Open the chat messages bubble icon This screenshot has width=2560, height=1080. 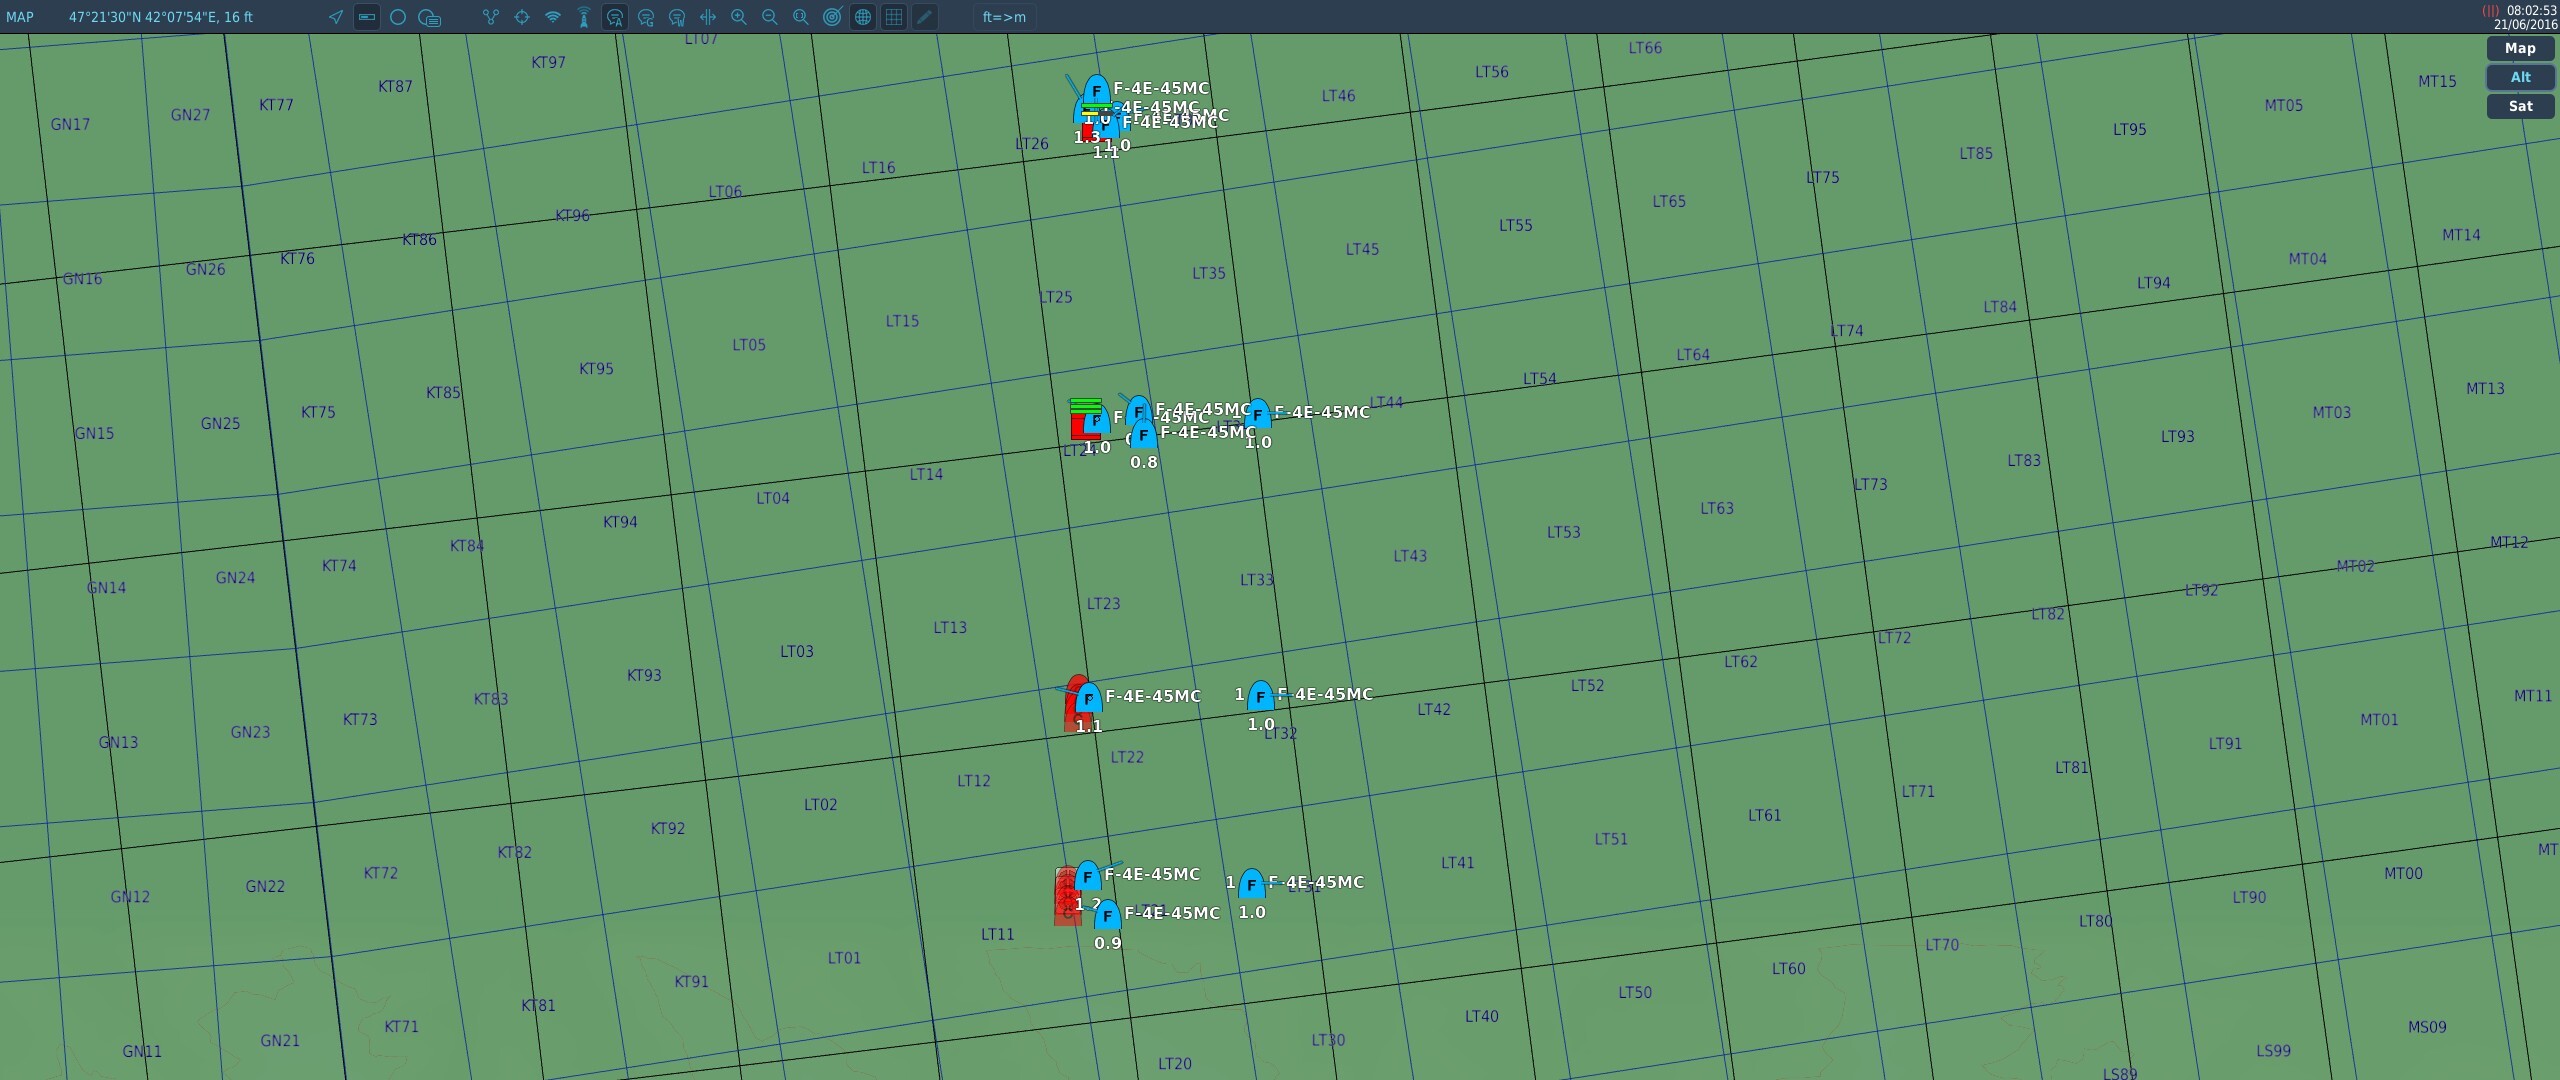pyautogui.click(x=430, y=17)
